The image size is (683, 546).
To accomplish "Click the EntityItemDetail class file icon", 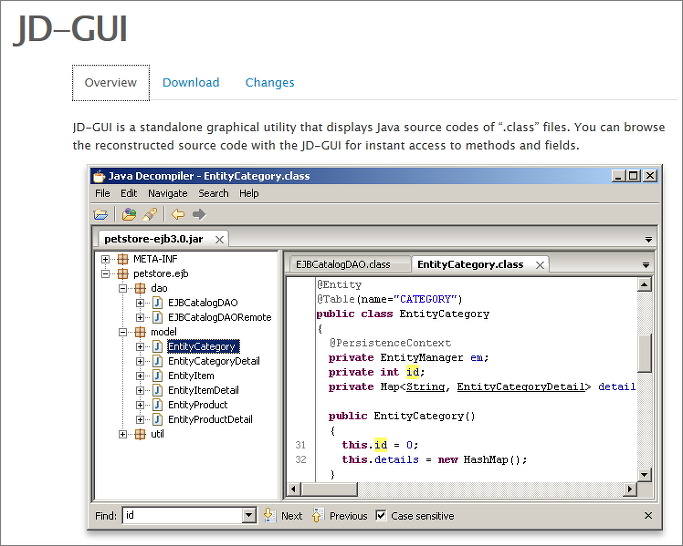I will tap(157, 390).
